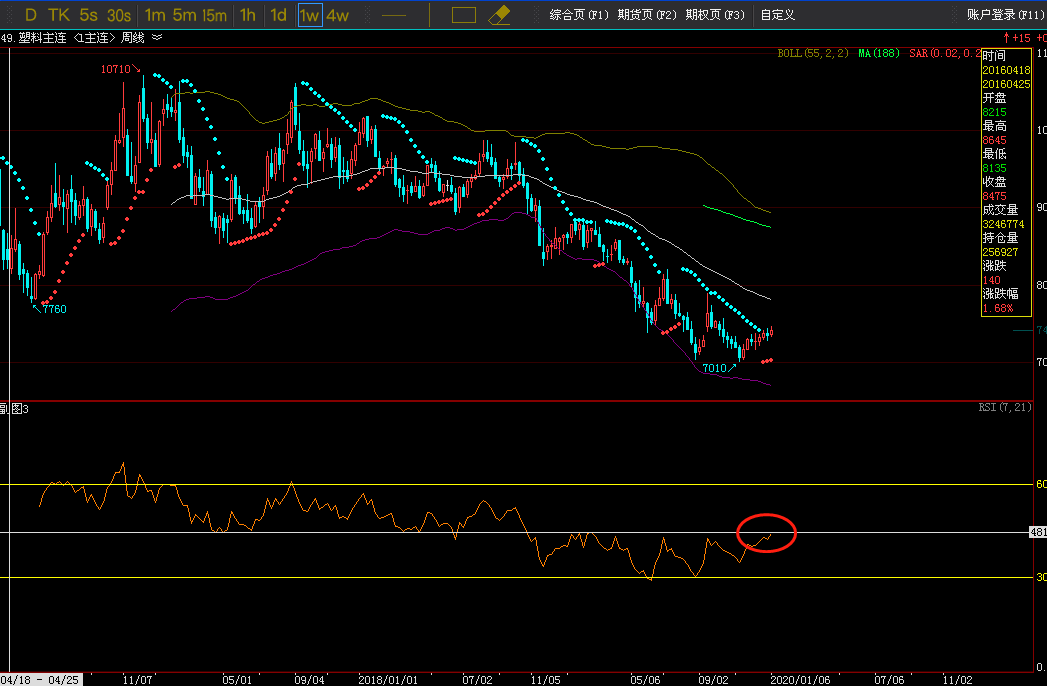Image resolution: width=1047 pixels, height=686 pixels.
Task: Select the TK tick period button
Action: (59, 15)
